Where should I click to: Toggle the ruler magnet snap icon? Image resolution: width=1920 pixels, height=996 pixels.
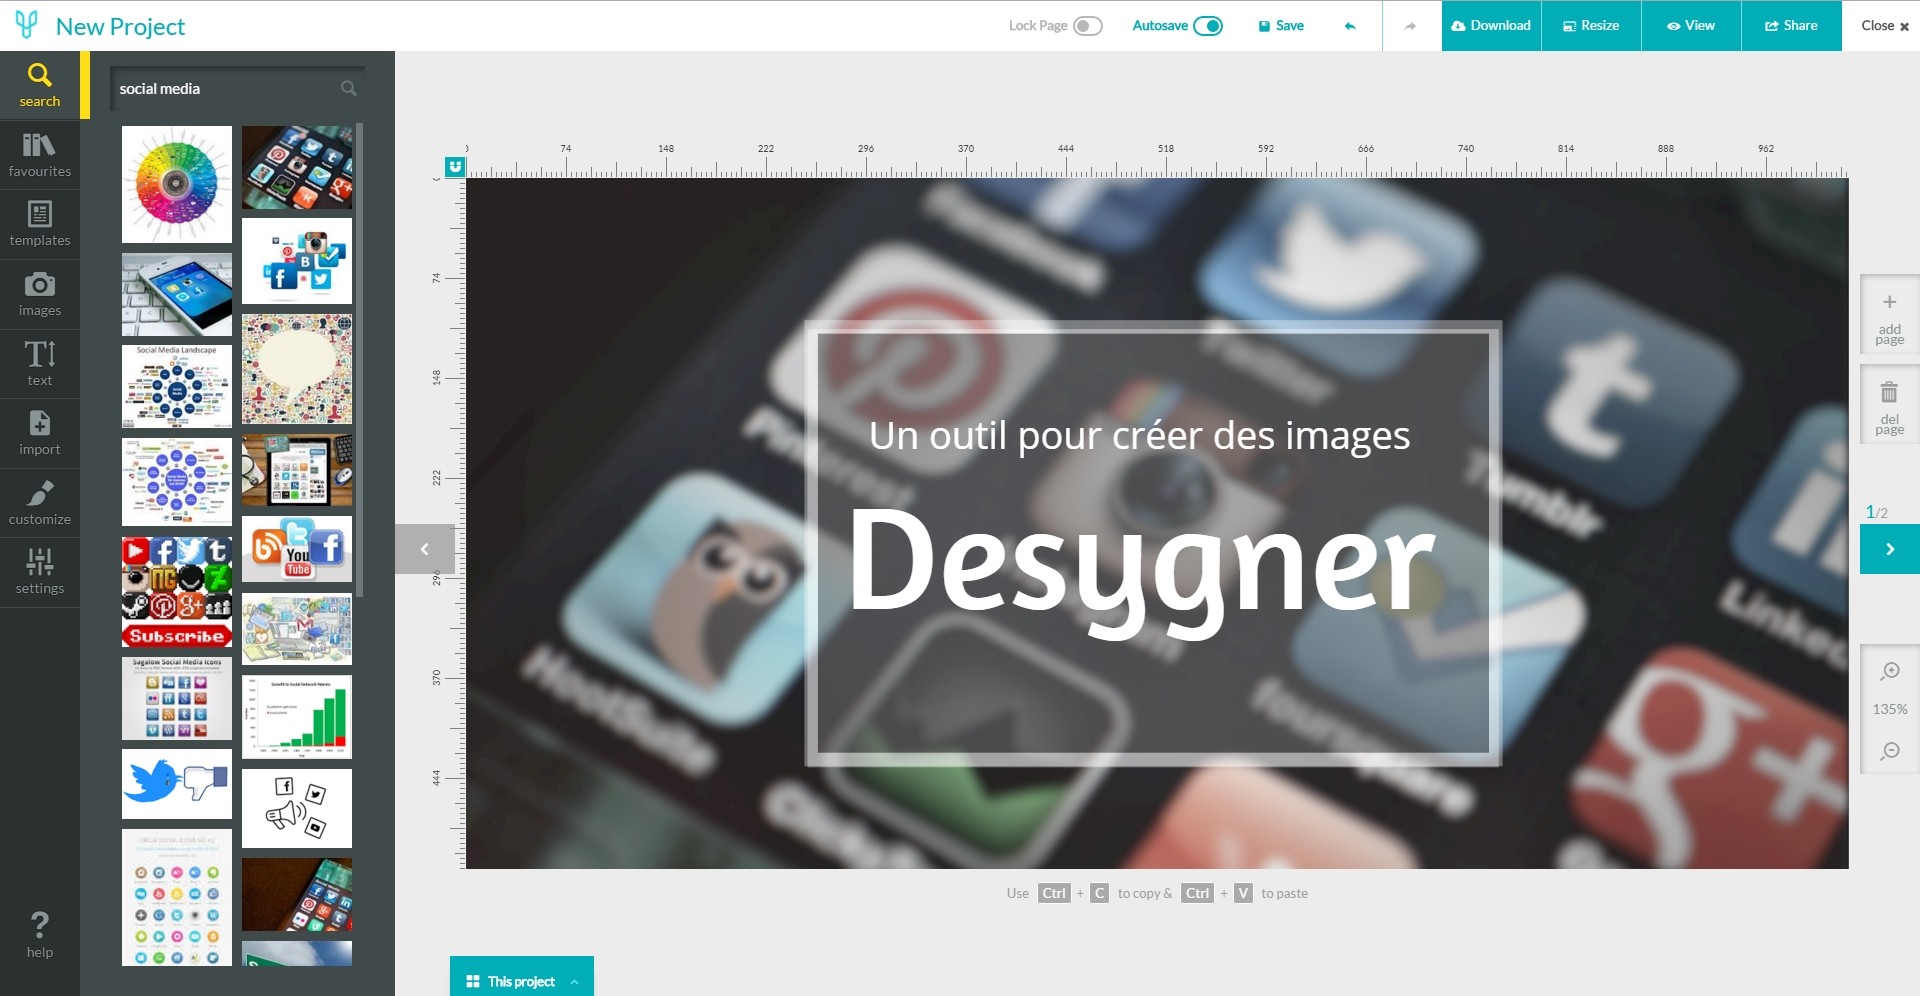[456, 166]
